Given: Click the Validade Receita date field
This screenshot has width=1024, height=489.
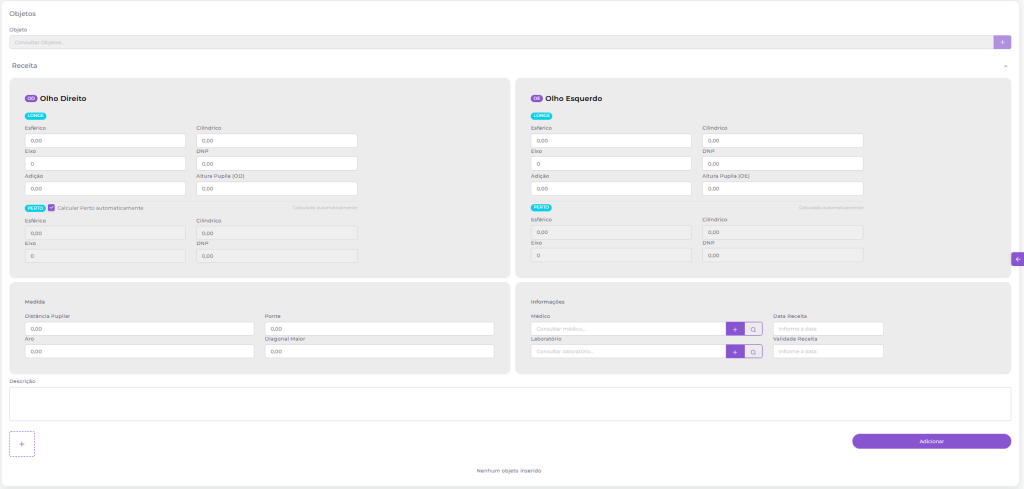Looking at the screenshot, I should click(x=827, y=351).
